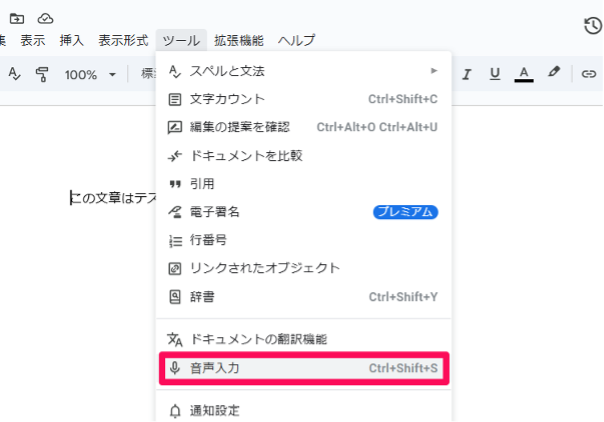Open the ヘルプ menu

(296, 40)
